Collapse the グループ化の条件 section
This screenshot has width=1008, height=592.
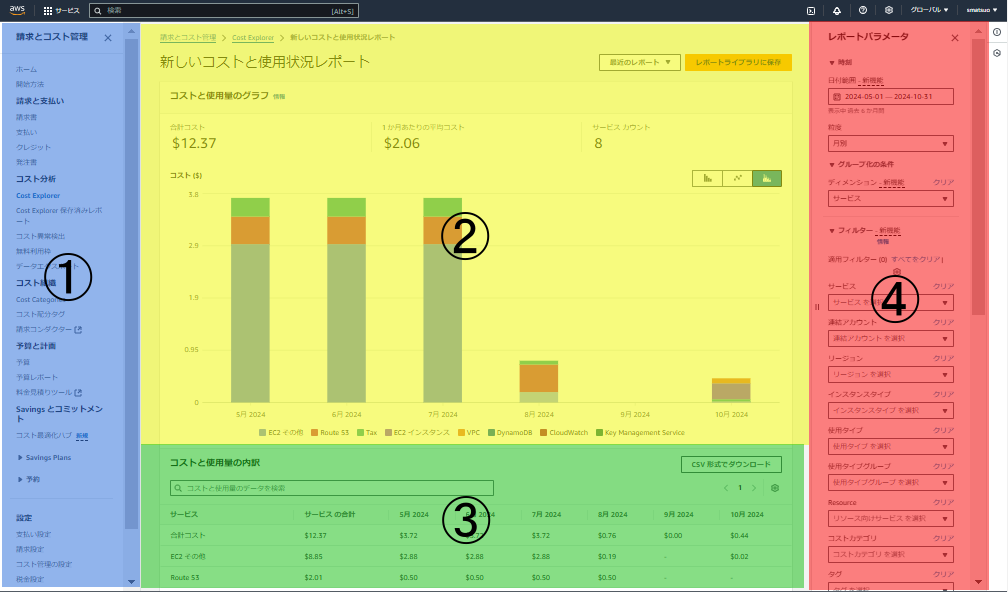pyautogui.click(x=832, y=165)
